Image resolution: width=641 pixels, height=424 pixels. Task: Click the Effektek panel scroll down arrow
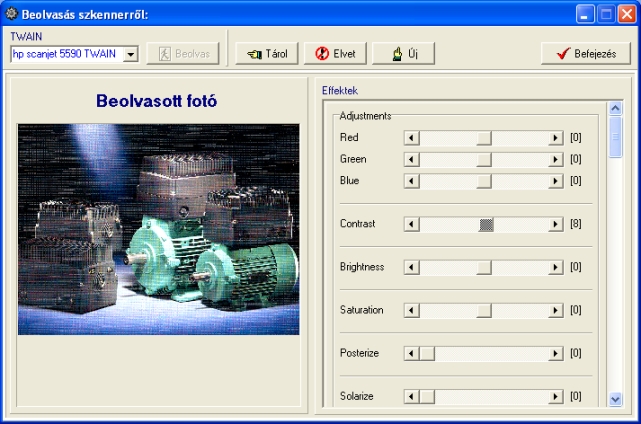pos(615,399)
